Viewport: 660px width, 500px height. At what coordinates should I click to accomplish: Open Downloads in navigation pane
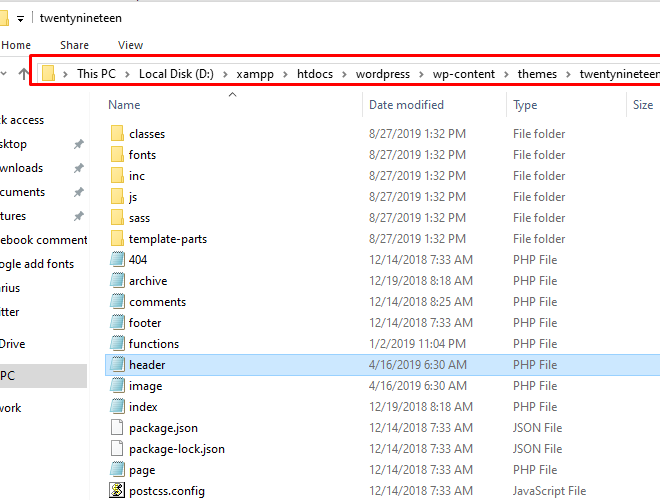[21, 168]
